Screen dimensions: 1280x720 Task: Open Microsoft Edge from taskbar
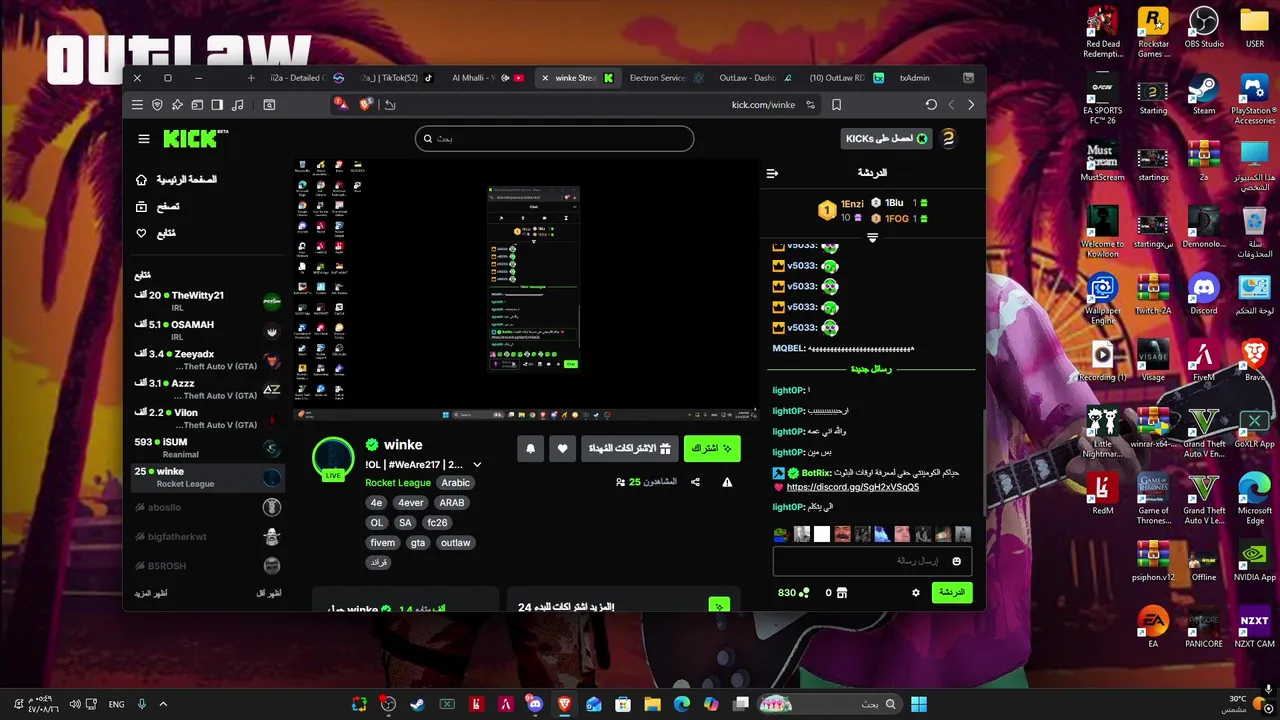pos(681,704)
